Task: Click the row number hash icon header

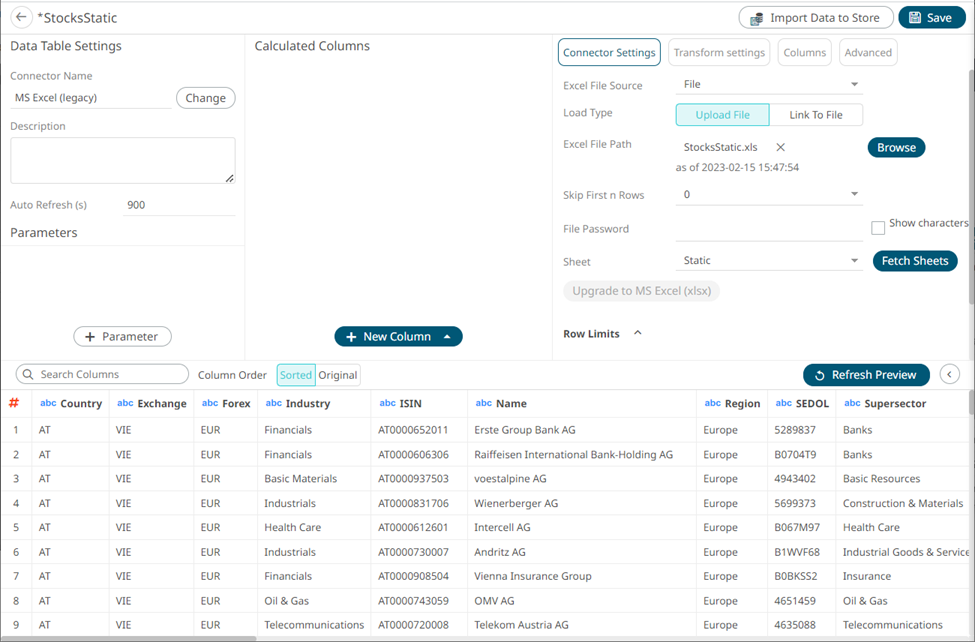Action: tap(14, 403)
